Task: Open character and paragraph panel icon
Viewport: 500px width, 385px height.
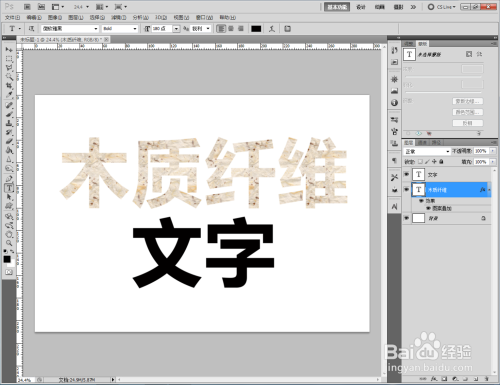Action: (x=287, y=29)
